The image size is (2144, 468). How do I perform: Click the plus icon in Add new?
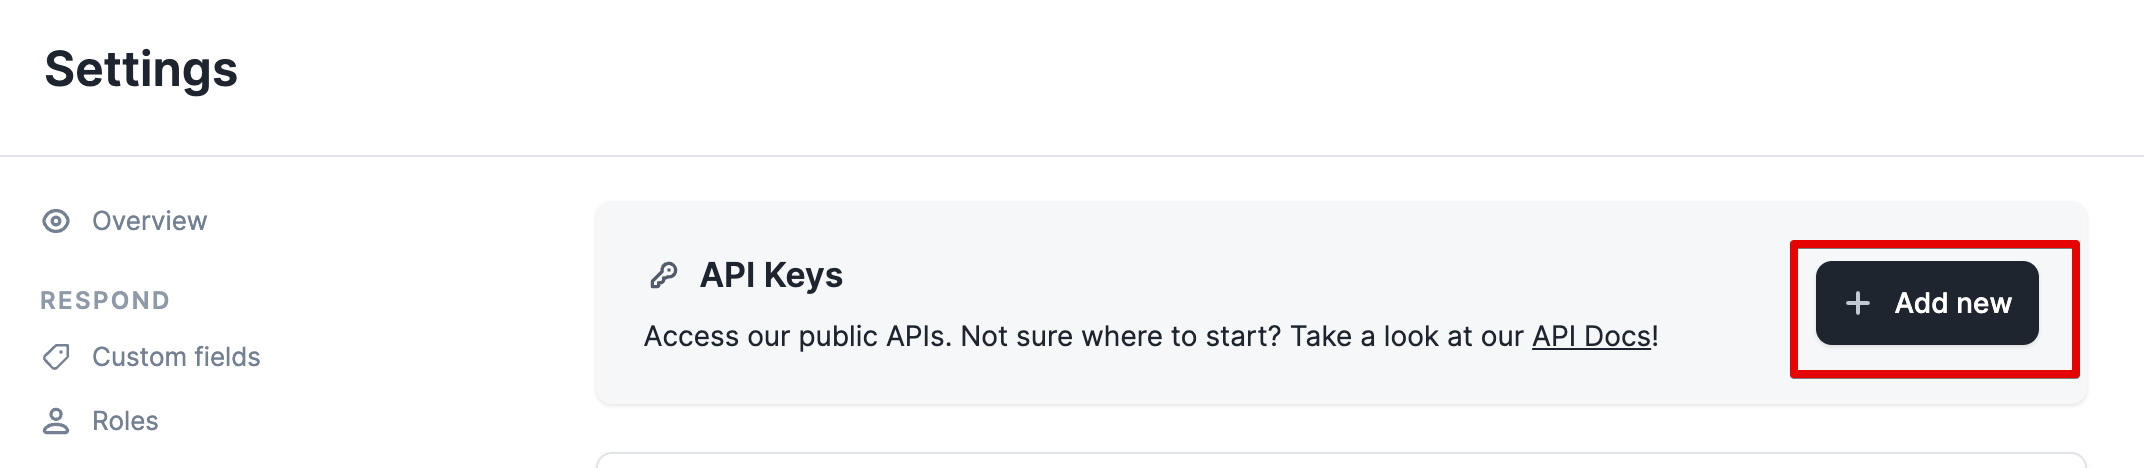pyautogui.click(x=1857, y=303)
